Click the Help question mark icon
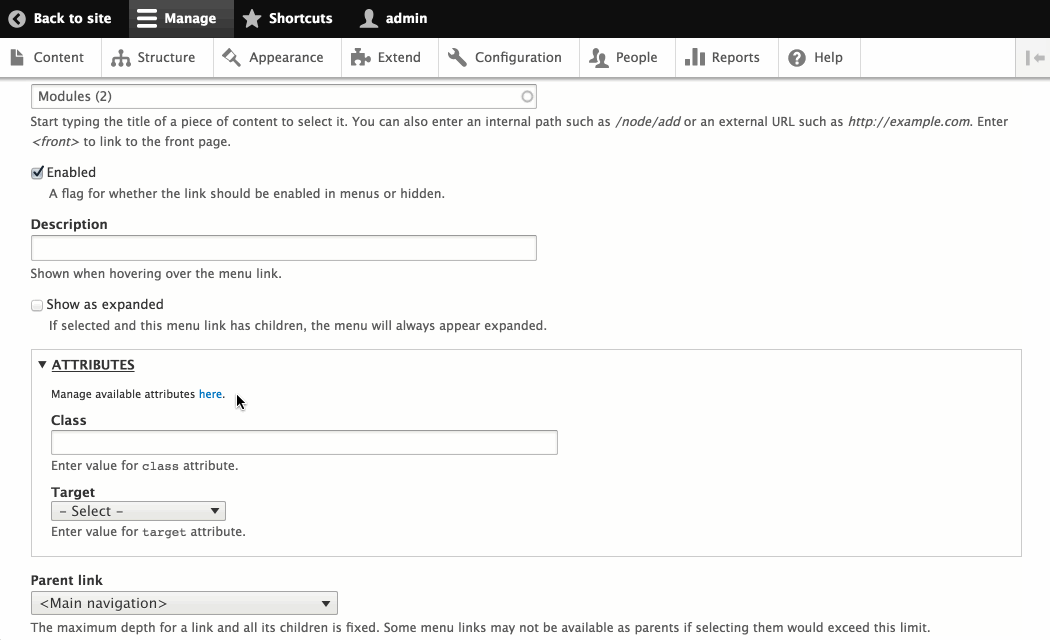 point(797,58)
